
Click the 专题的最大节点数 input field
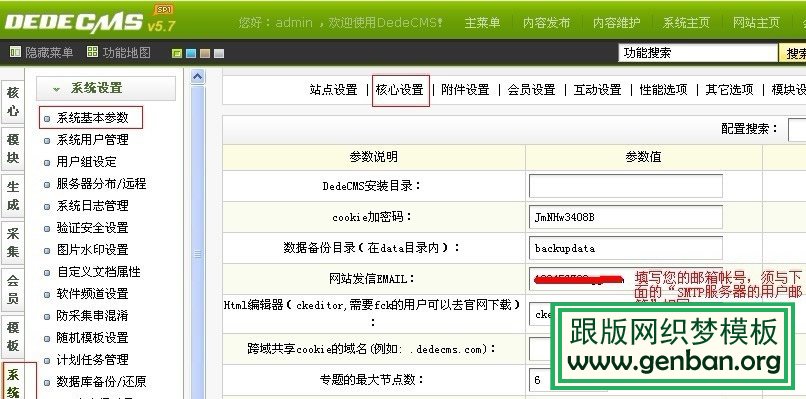pos(541,380)
